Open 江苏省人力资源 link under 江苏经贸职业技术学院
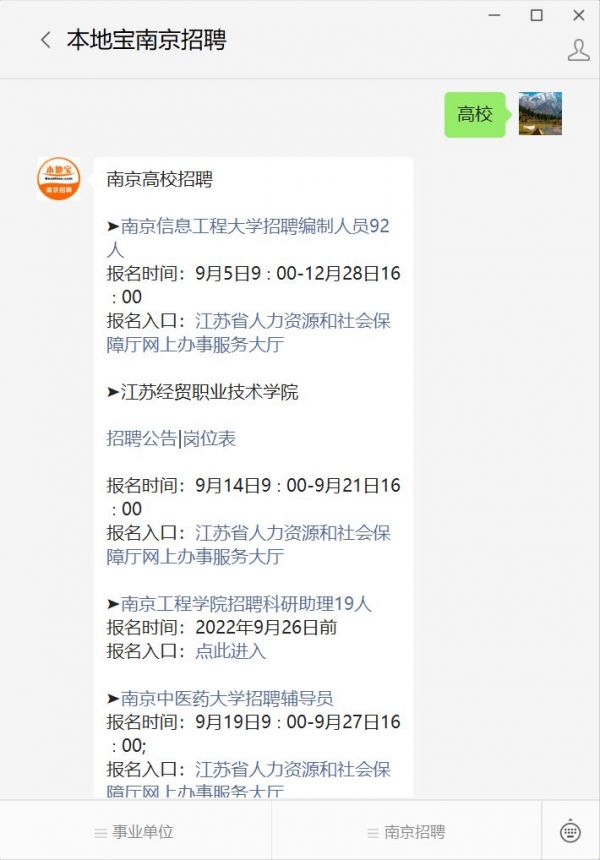The height and width of the screenshot is (860, 600). pyautogui.click(x=248, y=544)
